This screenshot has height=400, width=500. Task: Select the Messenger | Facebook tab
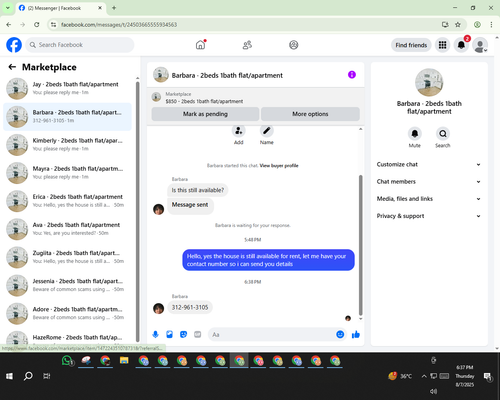61,8
